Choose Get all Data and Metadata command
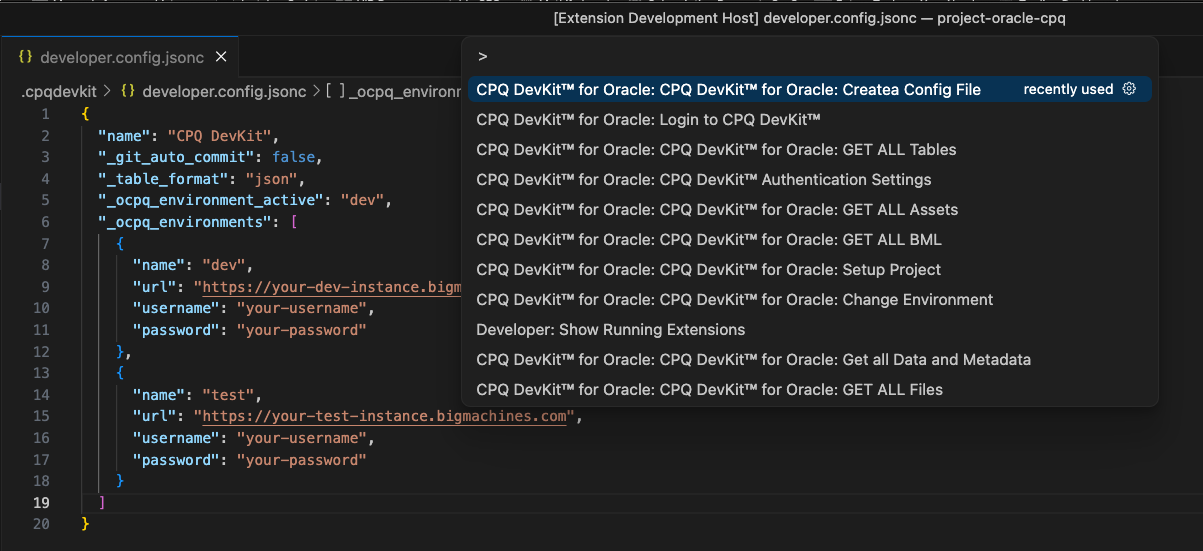1203x551 pixels. [x=809, y=359]
